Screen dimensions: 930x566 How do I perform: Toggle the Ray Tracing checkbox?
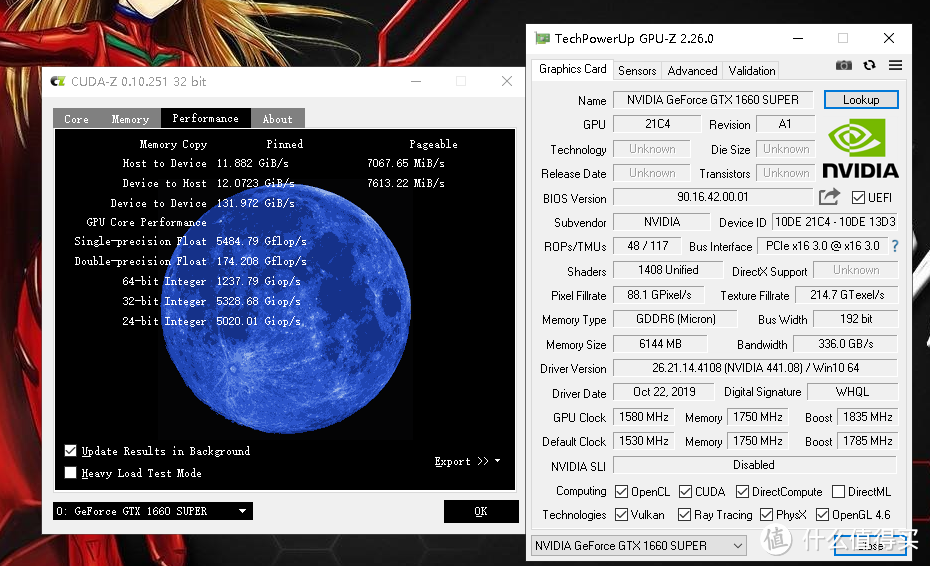(x=684, y=514)
